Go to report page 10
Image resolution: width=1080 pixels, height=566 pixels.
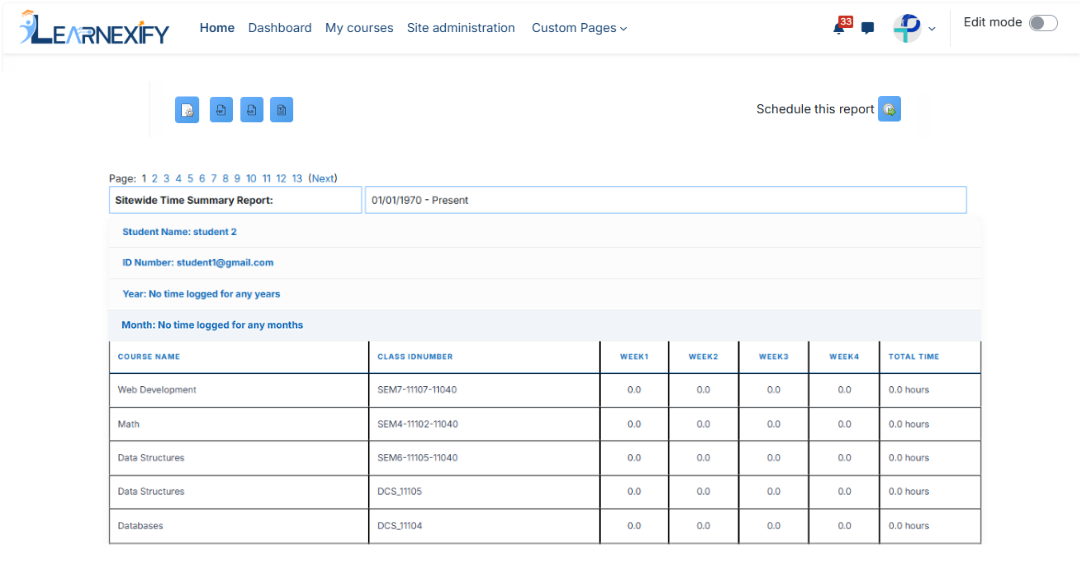click(251, 178)
